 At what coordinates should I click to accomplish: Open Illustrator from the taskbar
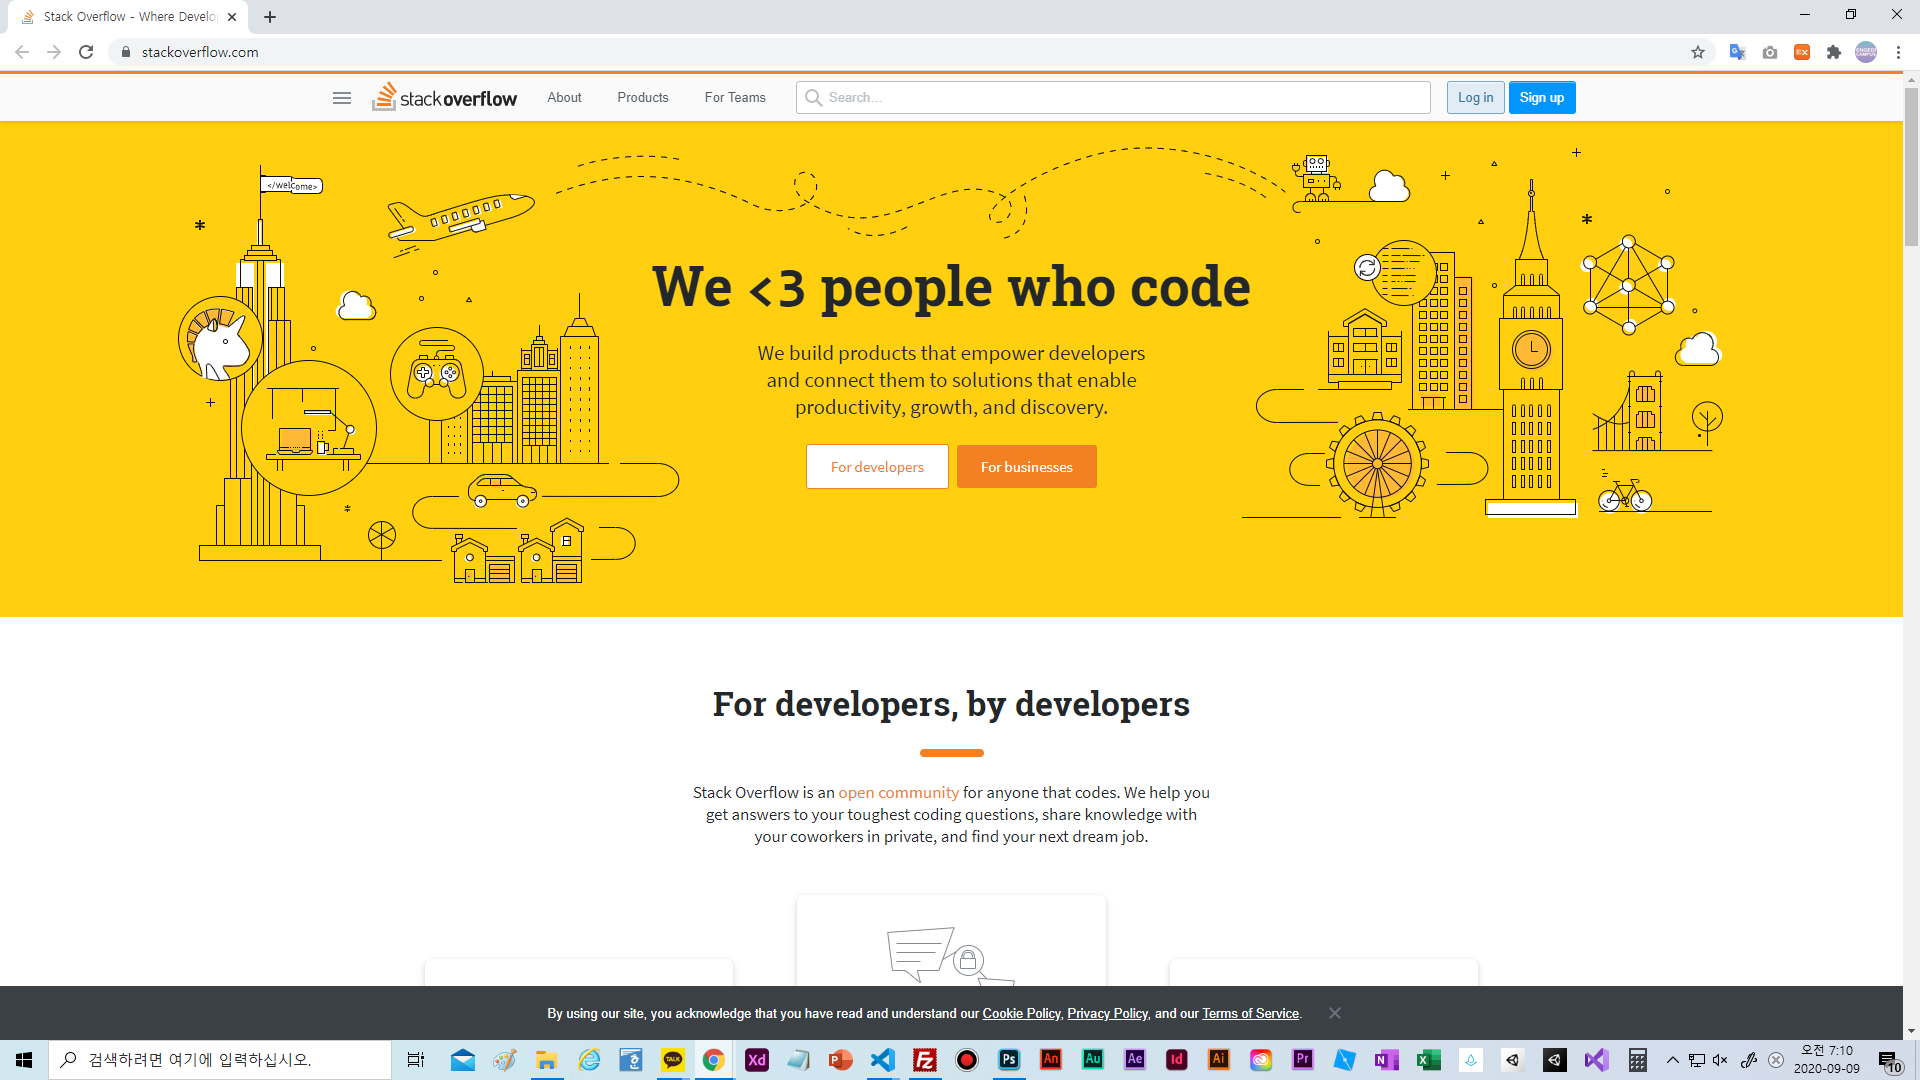point(1219,1060)
